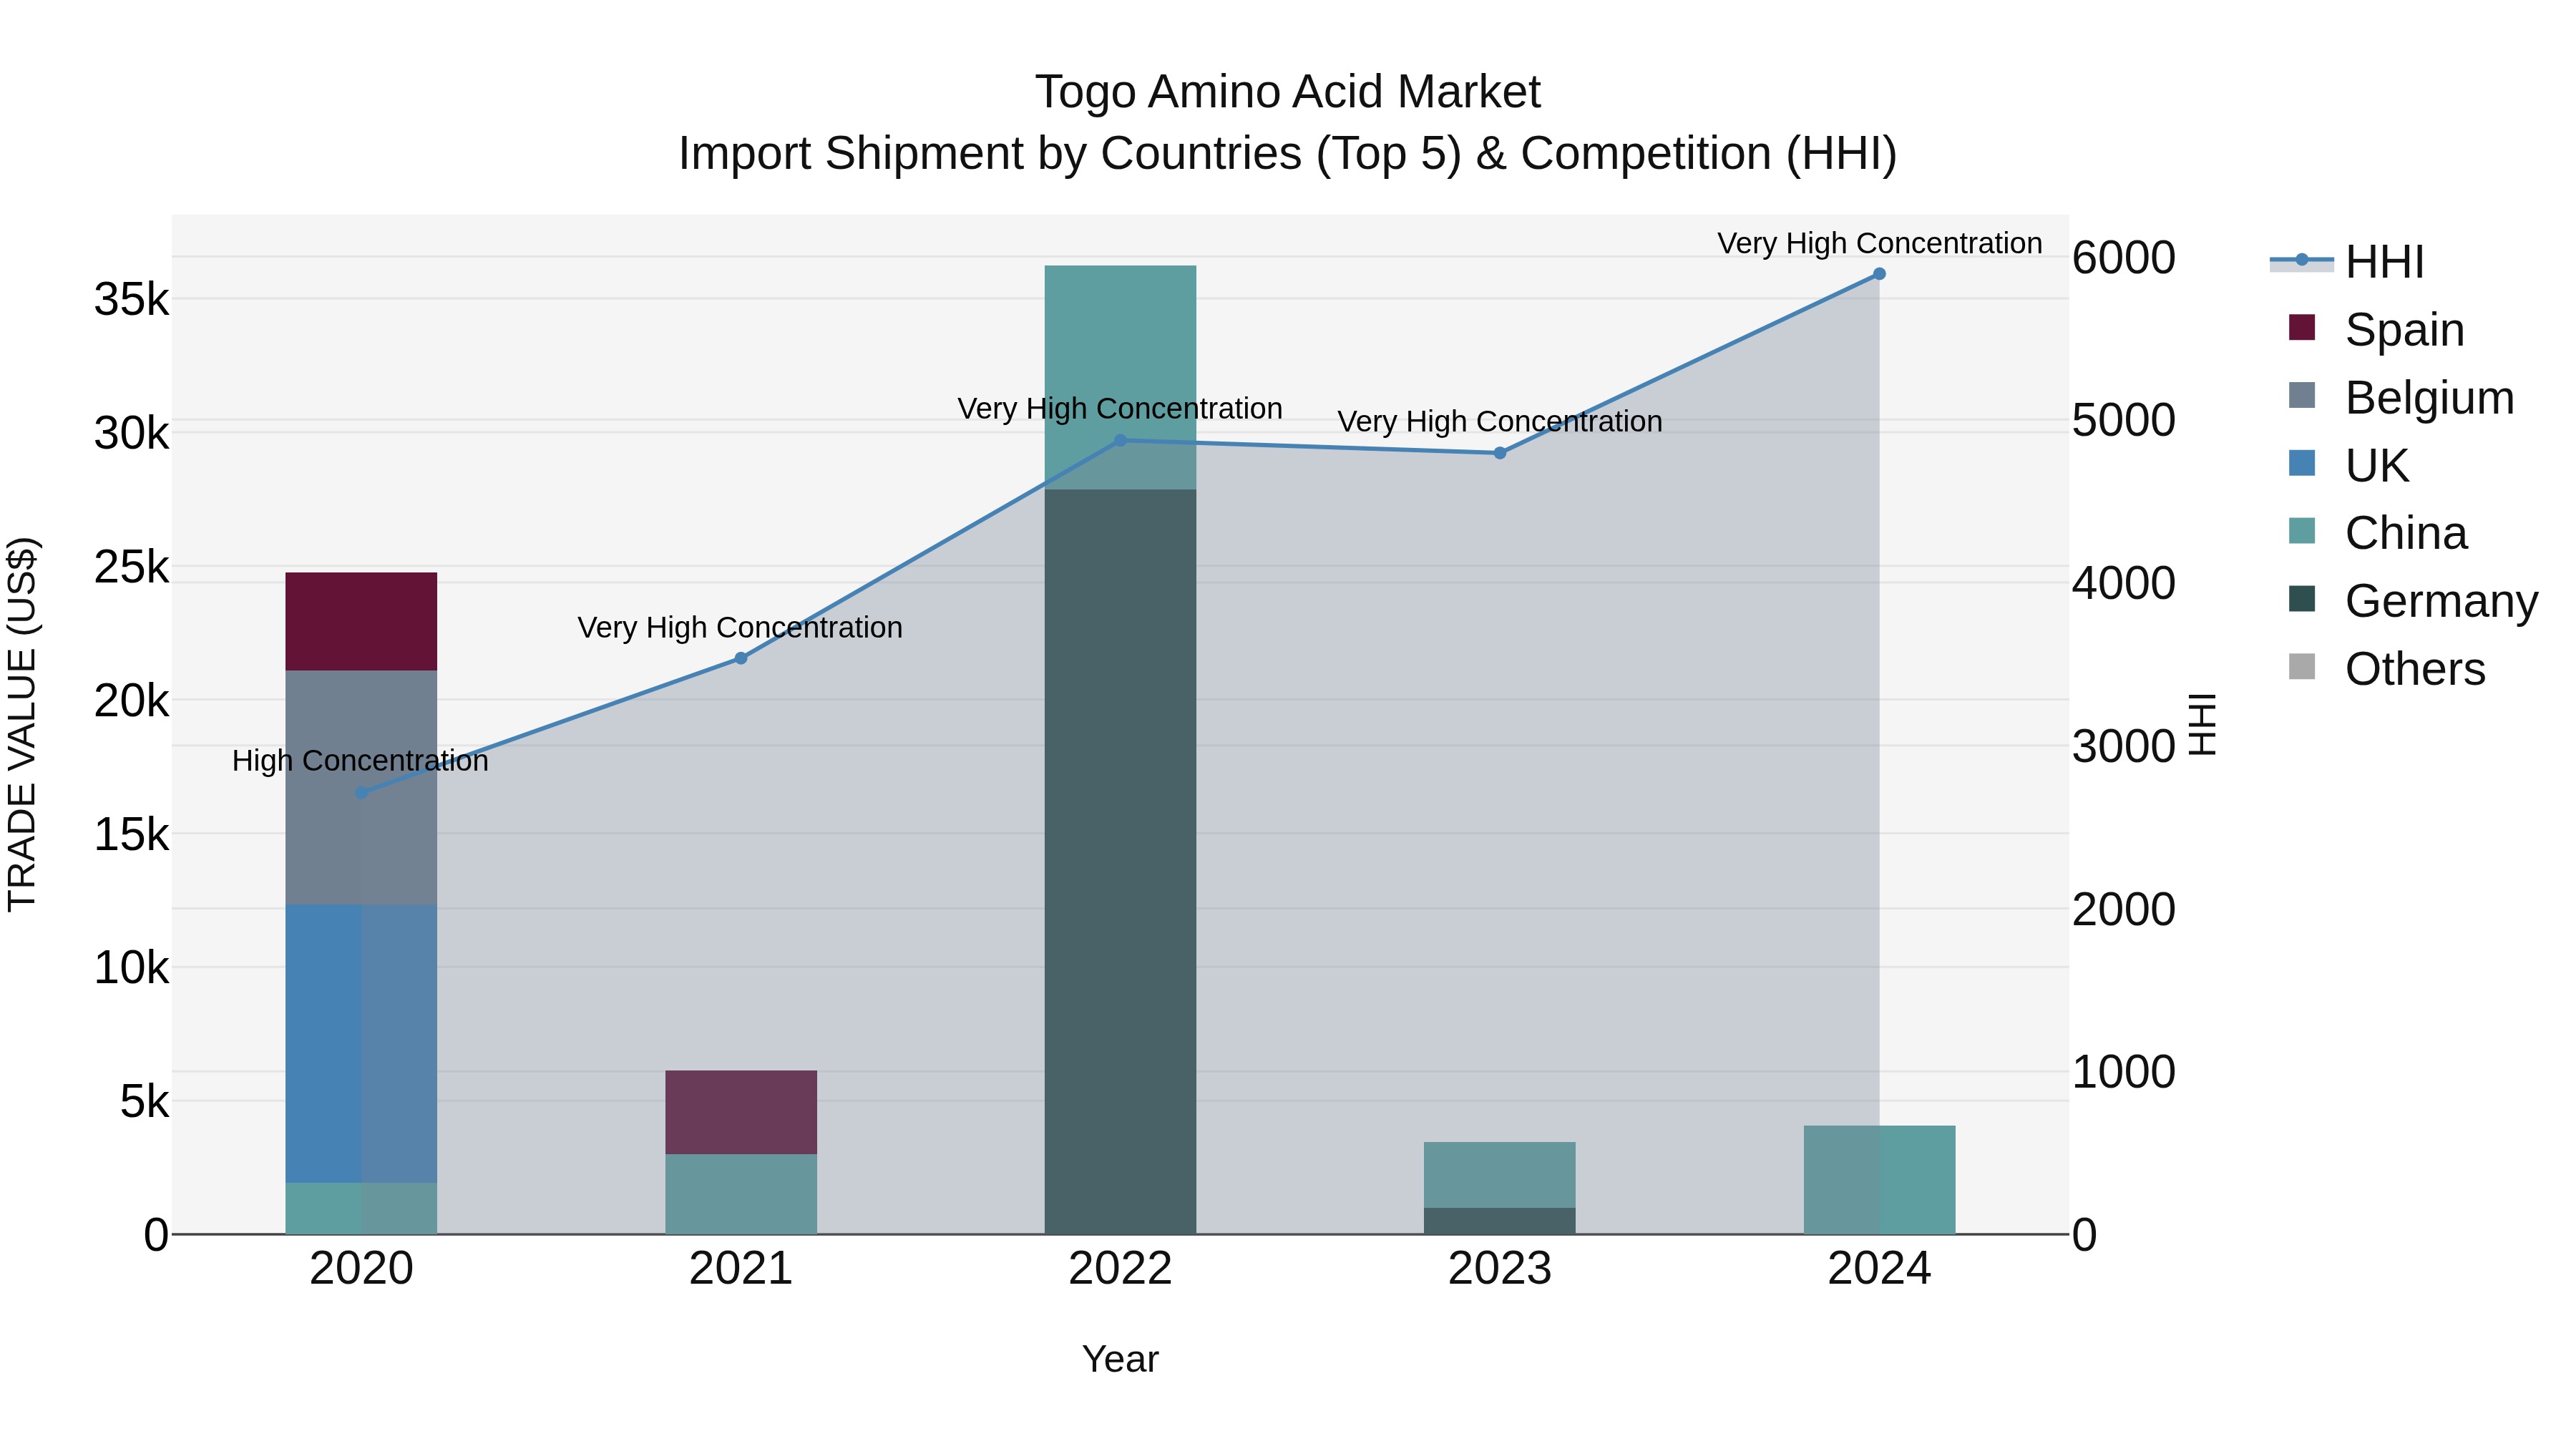Click the '15k' left axis tick
Screen dimensions: 2576x1449
coord(131,834)
